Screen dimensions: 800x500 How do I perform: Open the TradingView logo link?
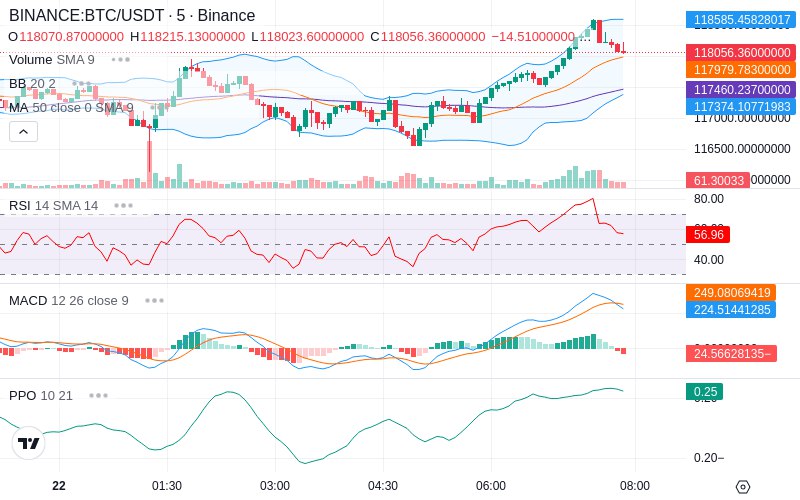point(29,443)
